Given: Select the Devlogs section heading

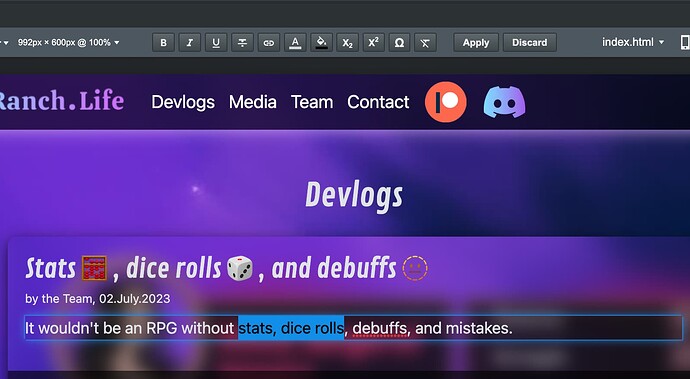Looking at the screenshot, I should 354,195.
